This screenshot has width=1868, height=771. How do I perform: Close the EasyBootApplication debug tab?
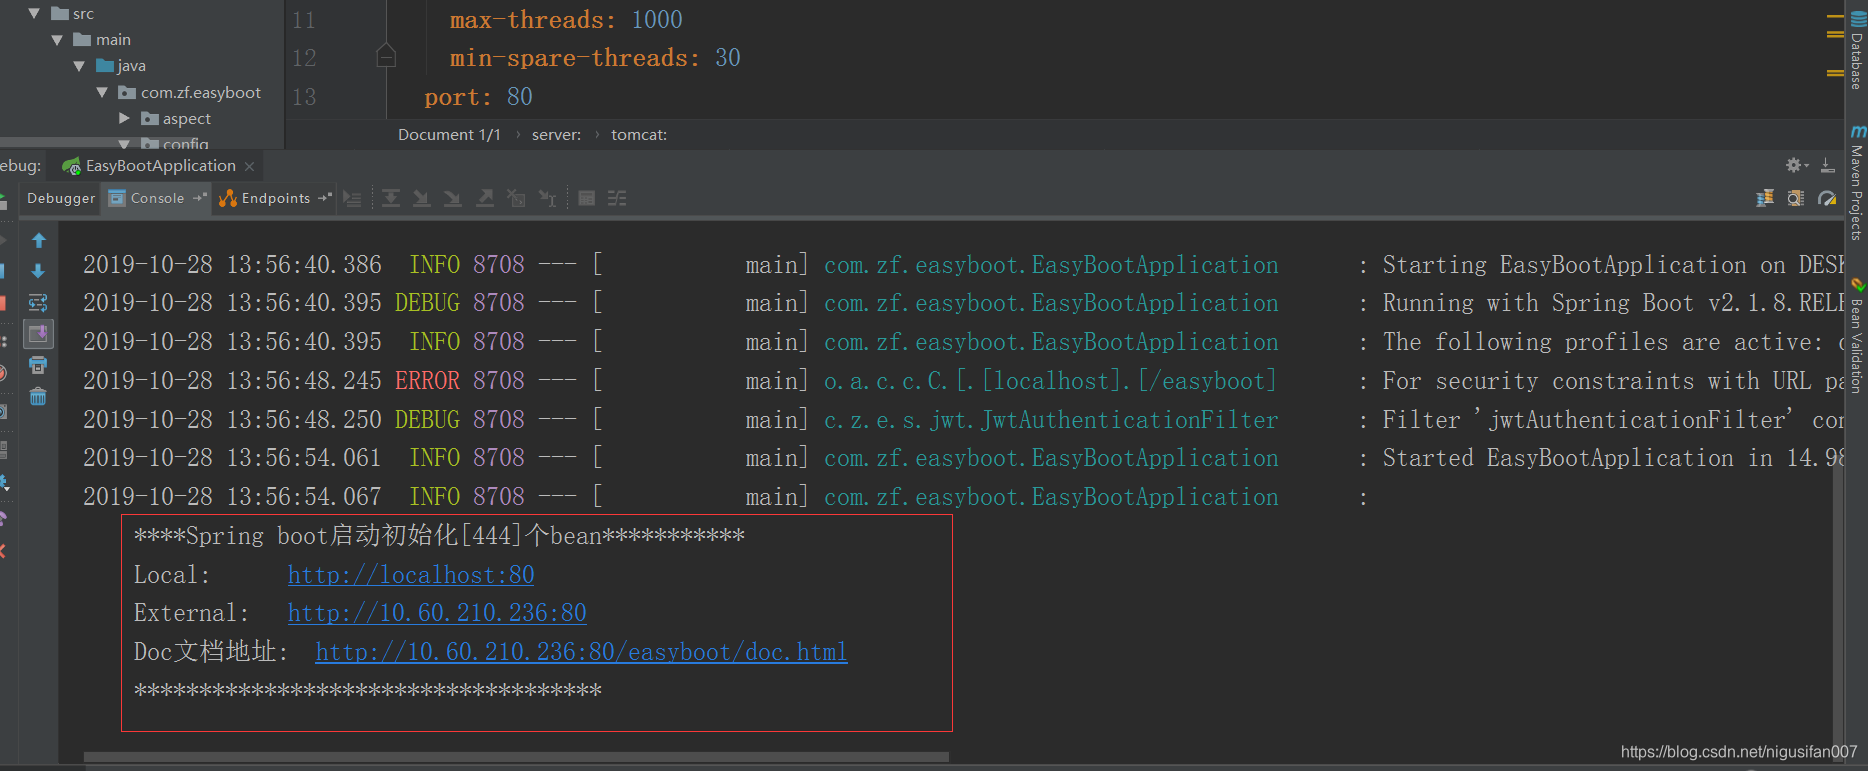pyautogui.click(x=249, y=166)
